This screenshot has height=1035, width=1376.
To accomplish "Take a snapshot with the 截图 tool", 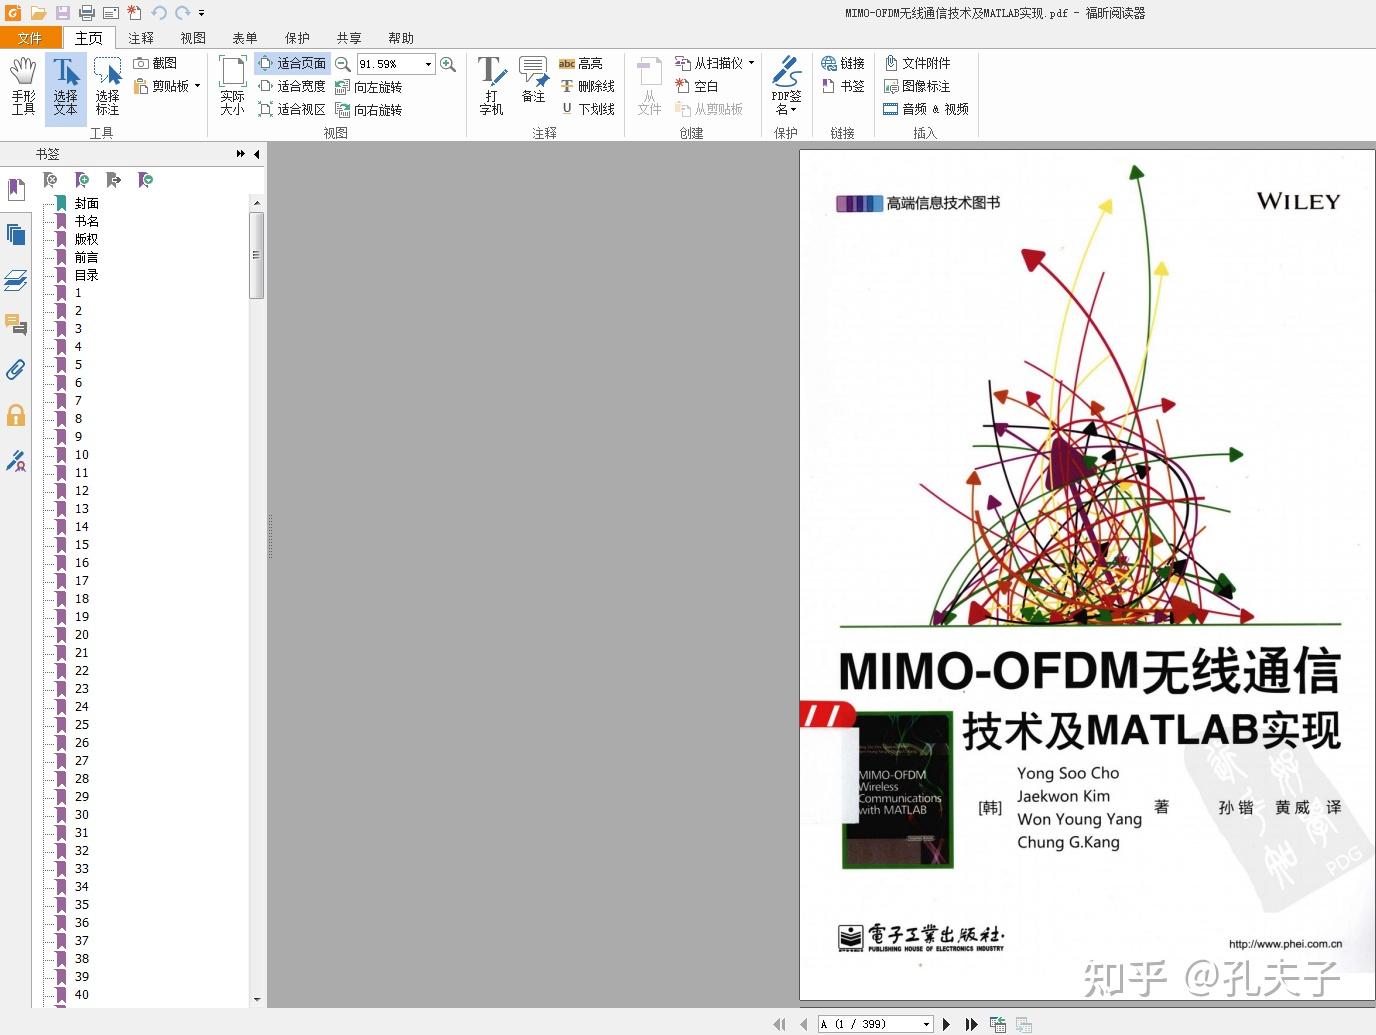I will click(158, 62).
